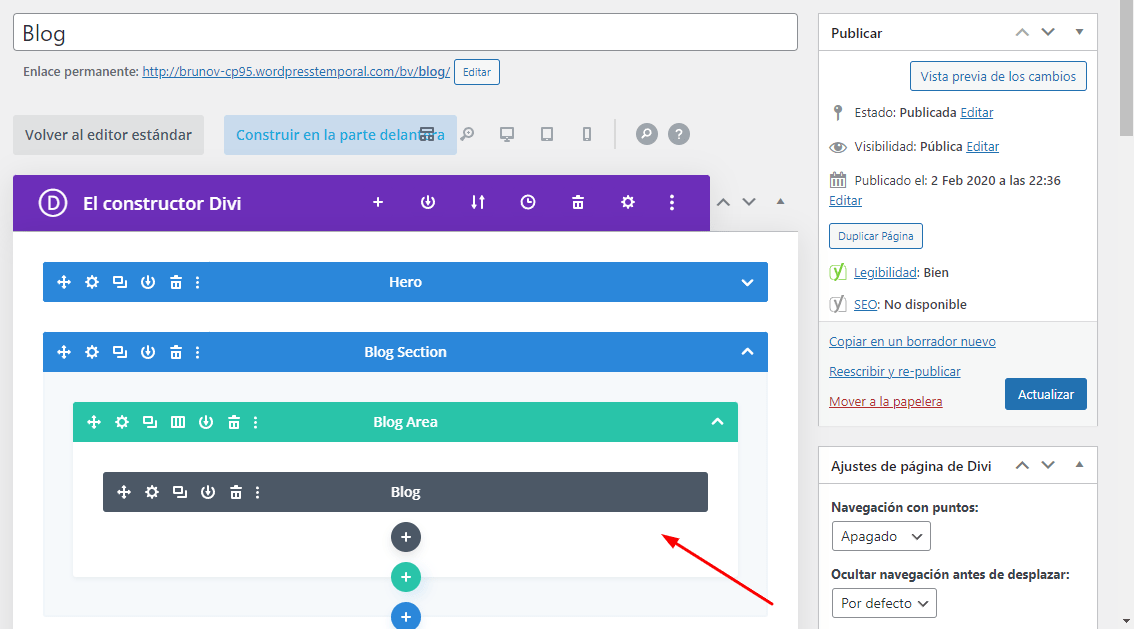Collapse the Blog Area row
This screenshot has height=629, width=1134.
[717, 422]
